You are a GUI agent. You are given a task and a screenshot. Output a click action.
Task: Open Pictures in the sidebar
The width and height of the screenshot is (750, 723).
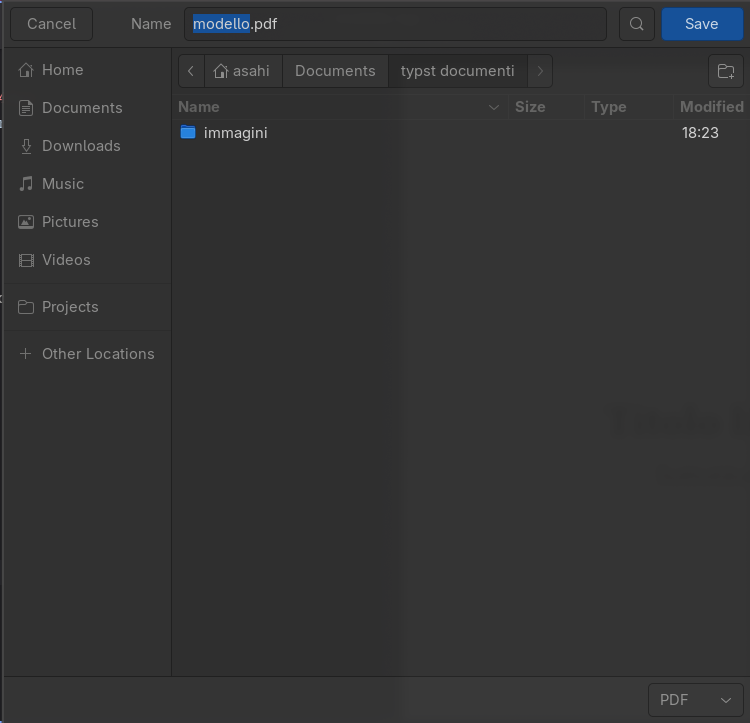pyautogui.click(x=88, y=222)
